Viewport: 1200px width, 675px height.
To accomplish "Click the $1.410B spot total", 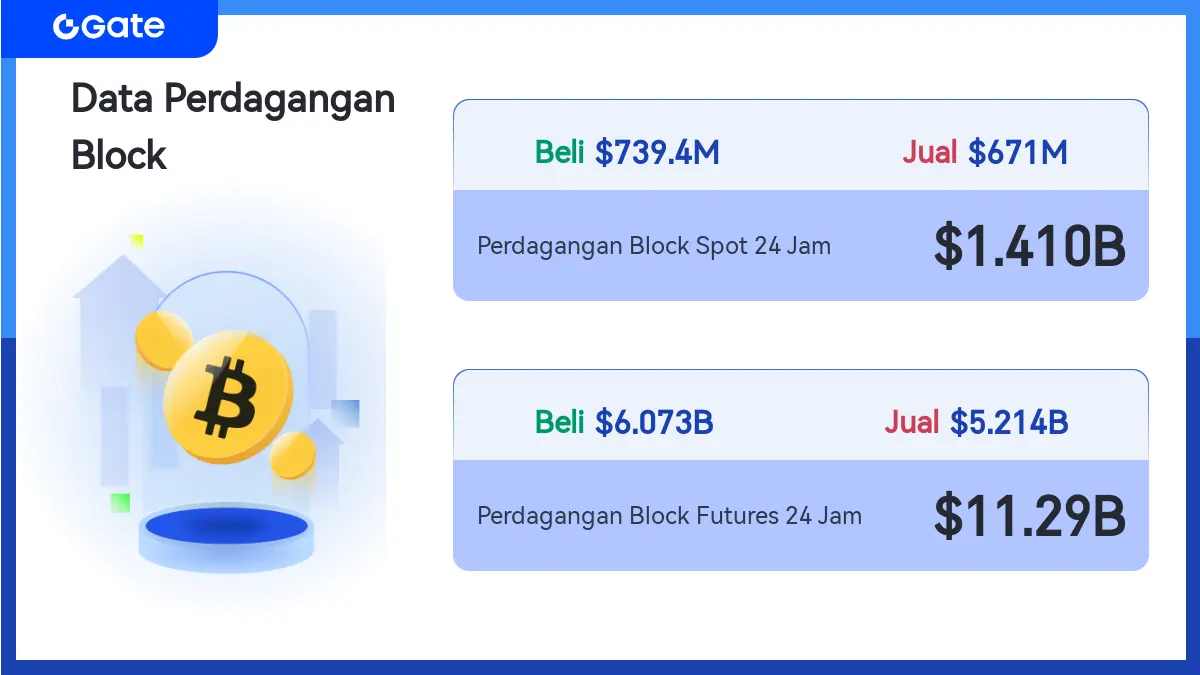I will (x=1030, y=246).
